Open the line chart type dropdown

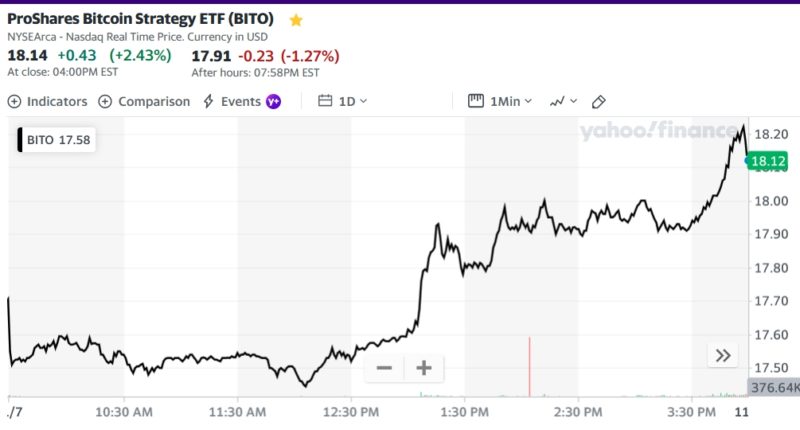point(563,101)
